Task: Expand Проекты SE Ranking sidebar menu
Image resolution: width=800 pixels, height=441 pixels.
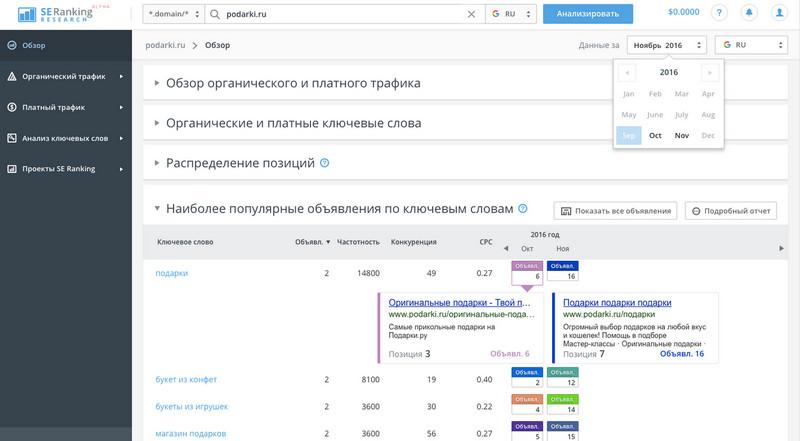Action: (x=66, y=169)
